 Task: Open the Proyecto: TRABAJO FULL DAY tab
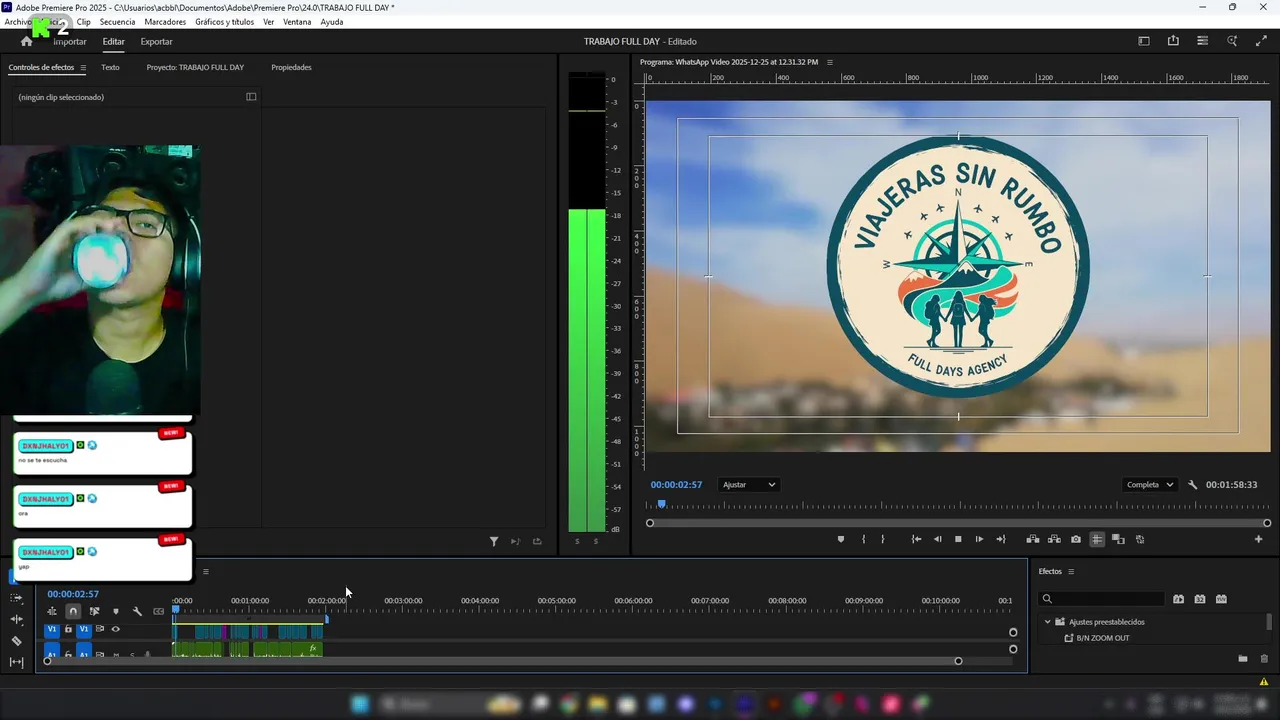[x=195, y=67]
